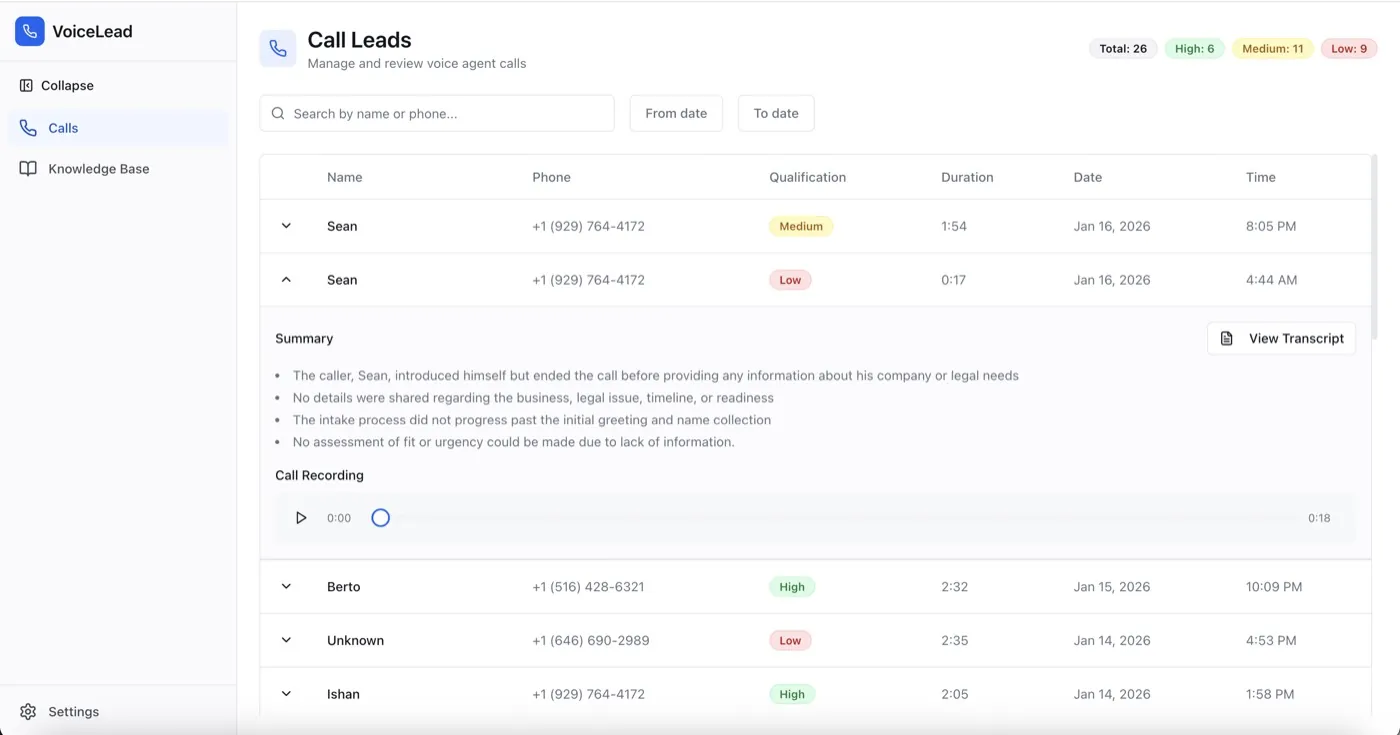
Task: Open Knowledge Base in the sidebar
Action: point(118,169)
